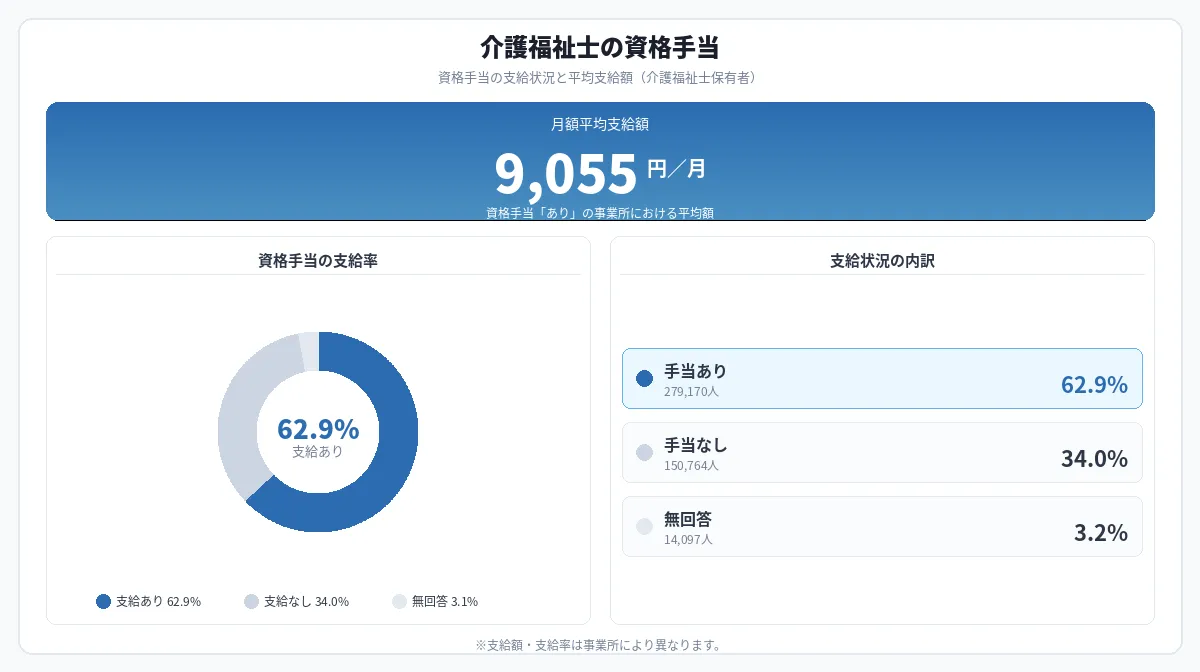Click the 円/月 unit label
This screenshot has height=672, width=1200.
tap(676, 169)
